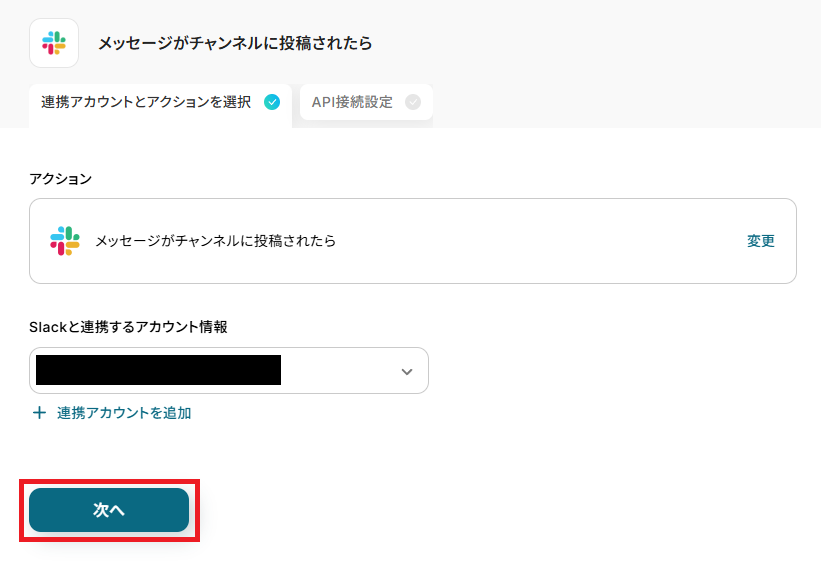Click the gray header area right of API接続設定
This screenshot has height=570, width=821.
point(620,102)
